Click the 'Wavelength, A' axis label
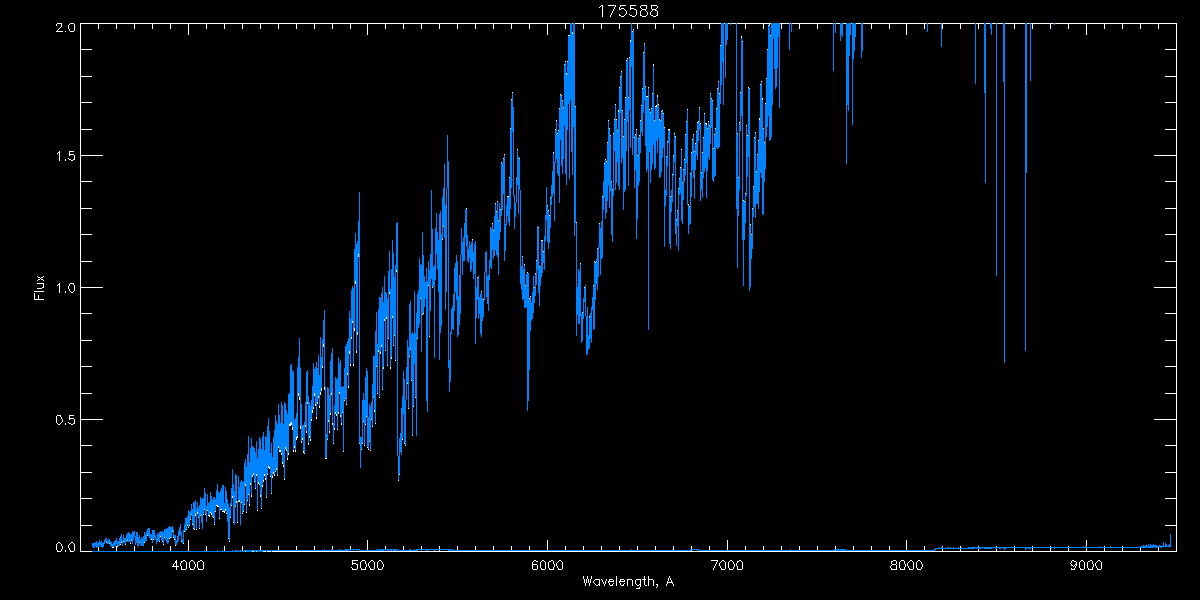Viewport: 1200px width, 600px height. click(x=628, y=581)
